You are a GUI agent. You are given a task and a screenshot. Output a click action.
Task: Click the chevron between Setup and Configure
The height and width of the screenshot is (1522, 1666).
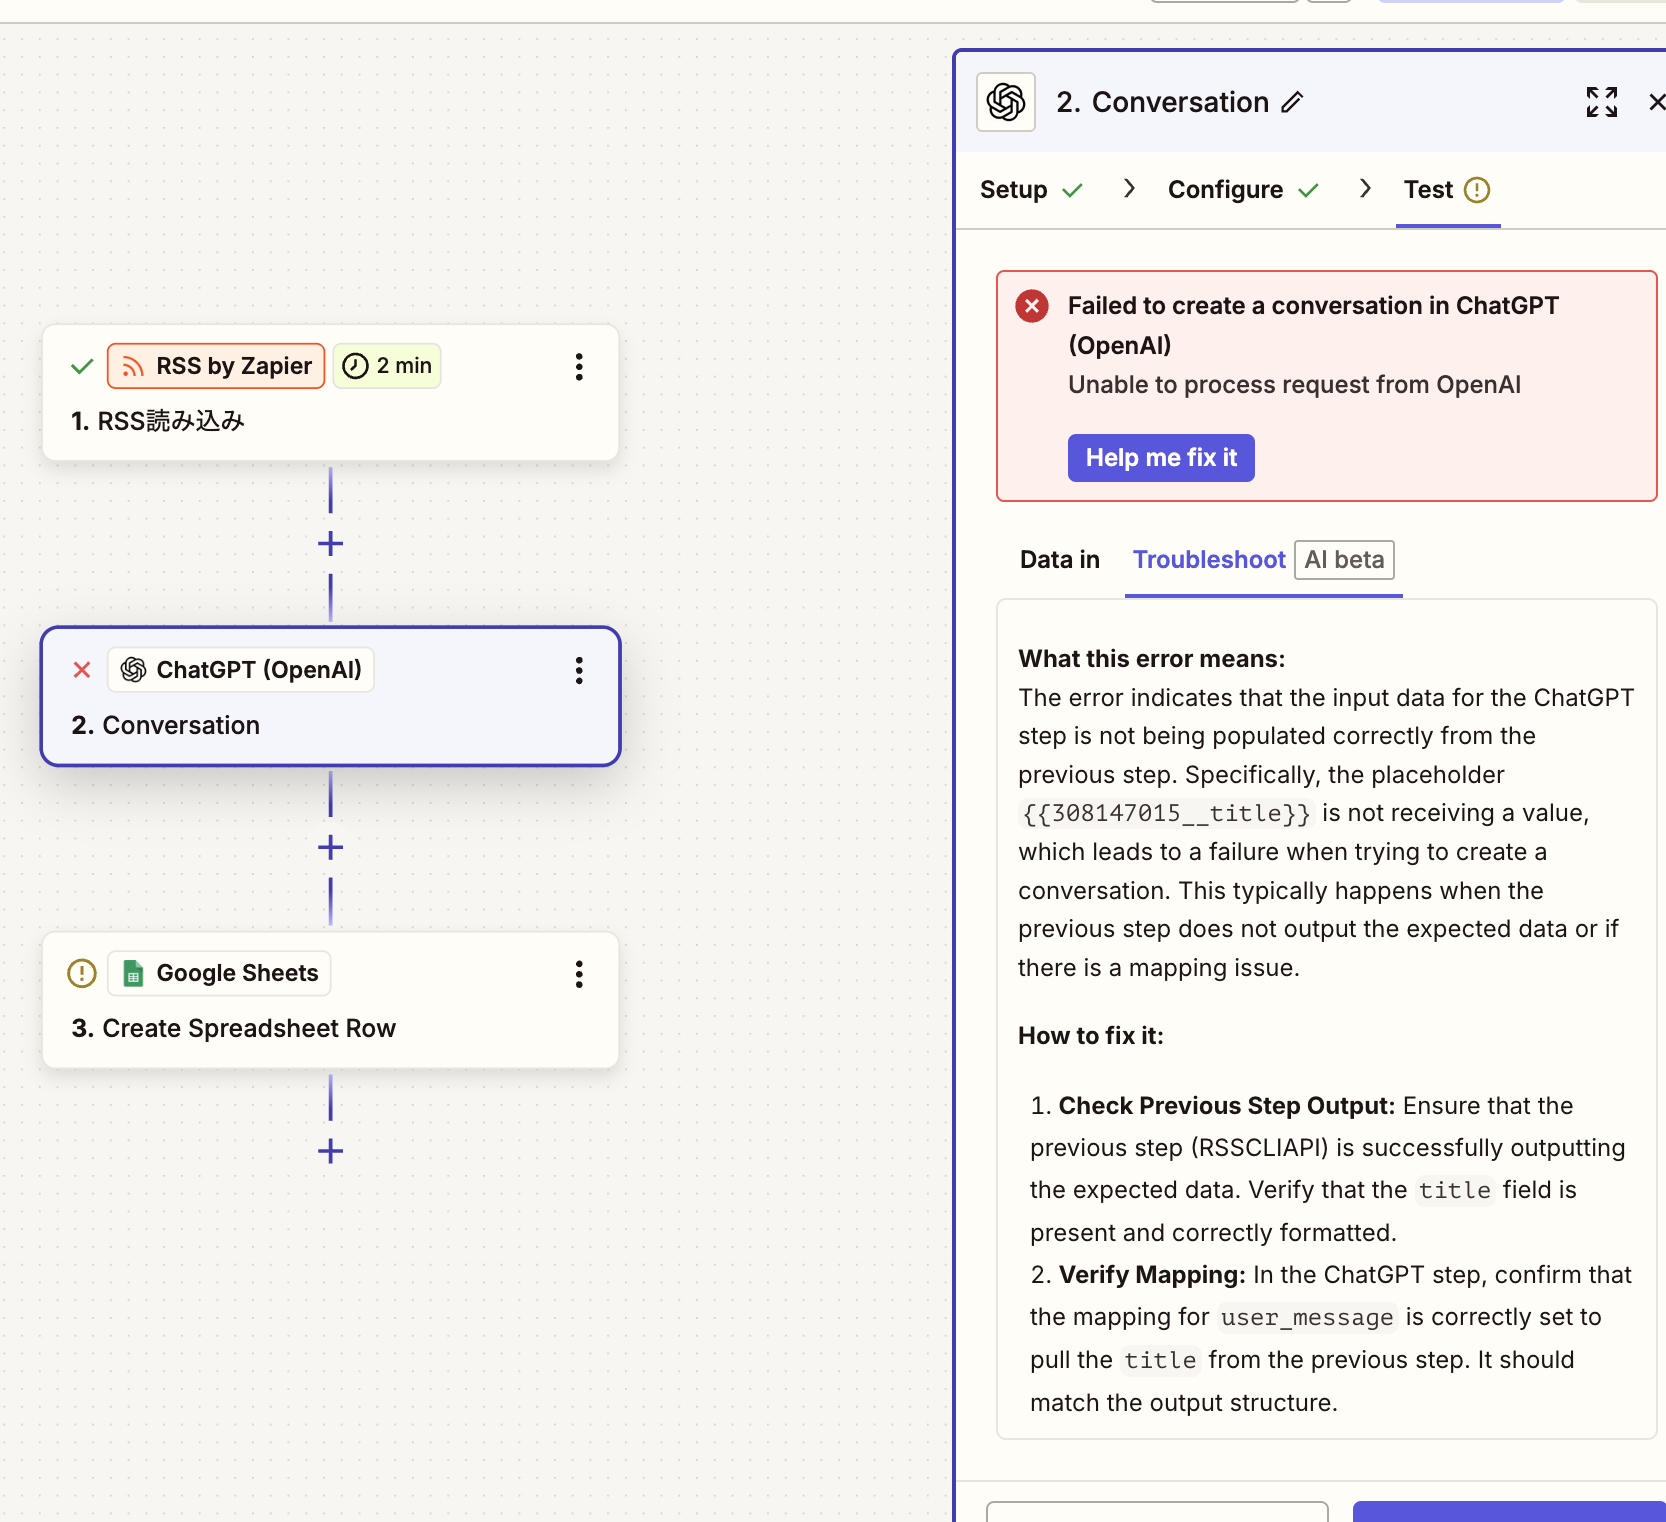point(1129,189)
